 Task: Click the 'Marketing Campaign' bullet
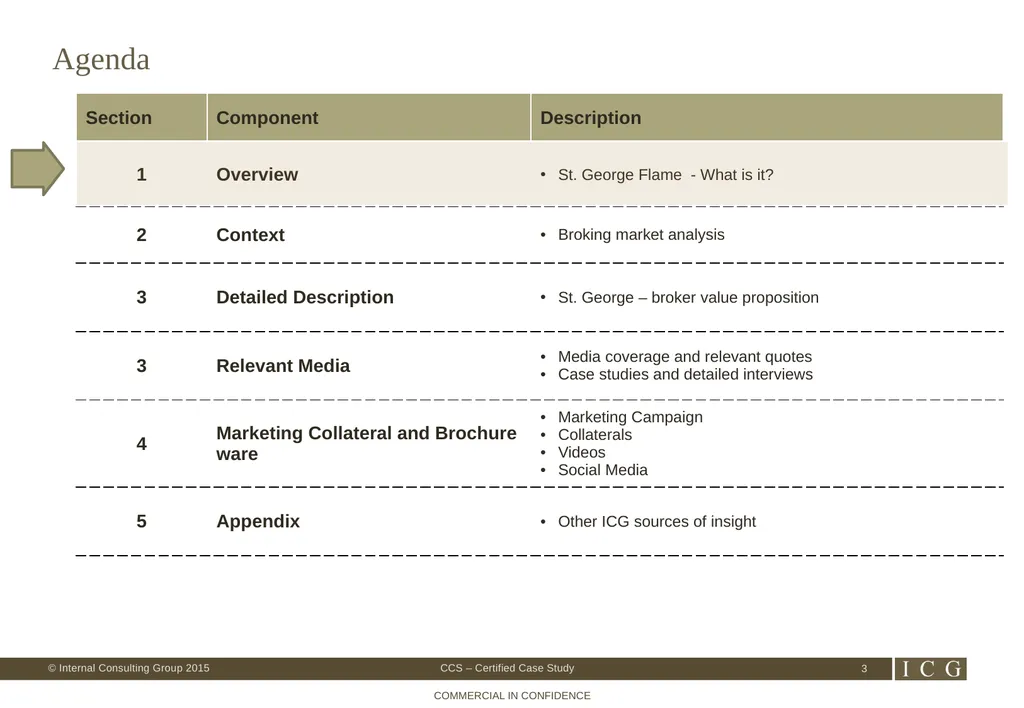(x=630, y=417)
